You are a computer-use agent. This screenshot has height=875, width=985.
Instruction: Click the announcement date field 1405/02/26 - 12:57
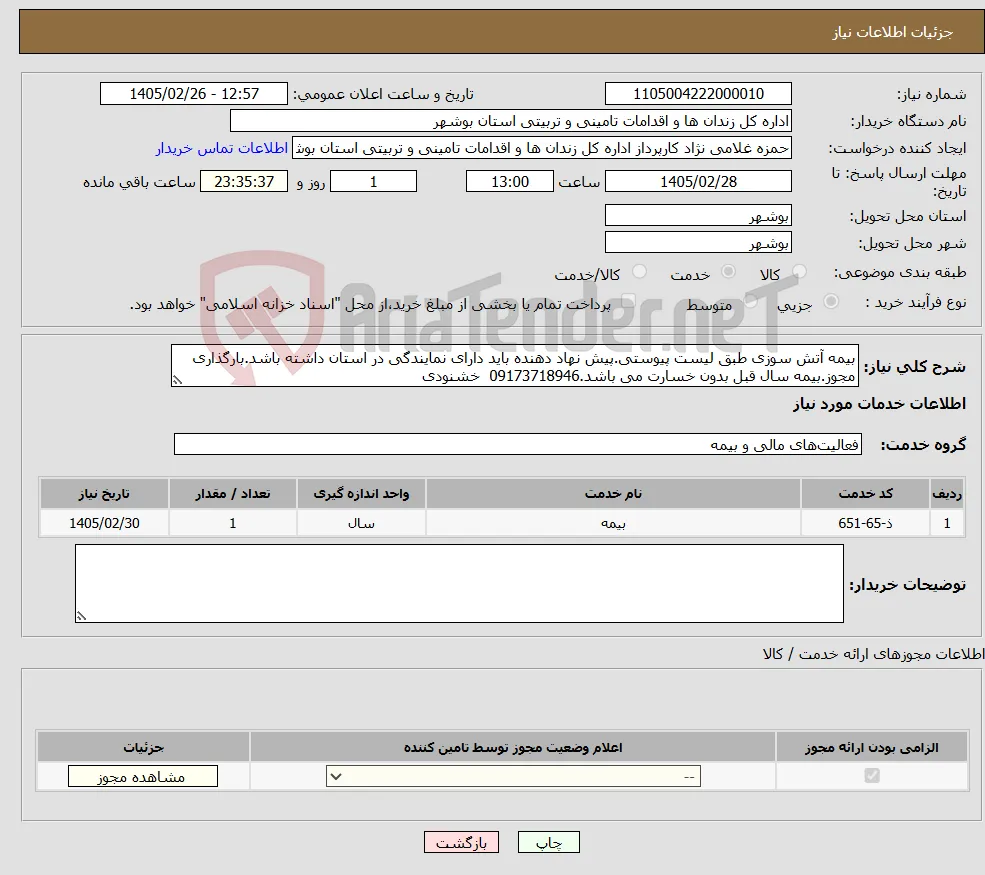193,94
